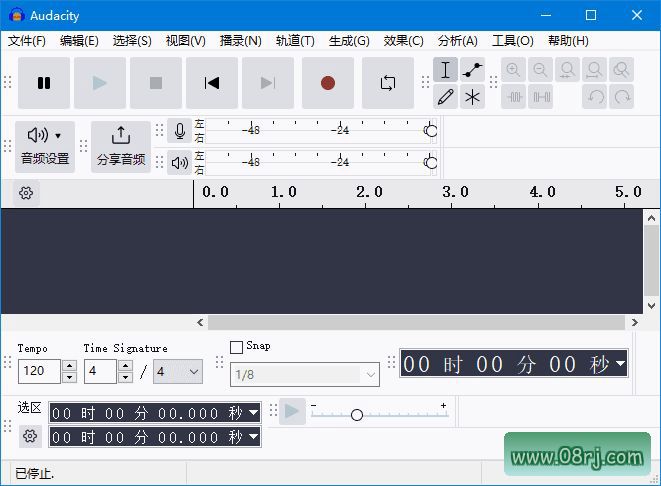
Task: Click Silence audio selection icon
Action: point(540,97)
